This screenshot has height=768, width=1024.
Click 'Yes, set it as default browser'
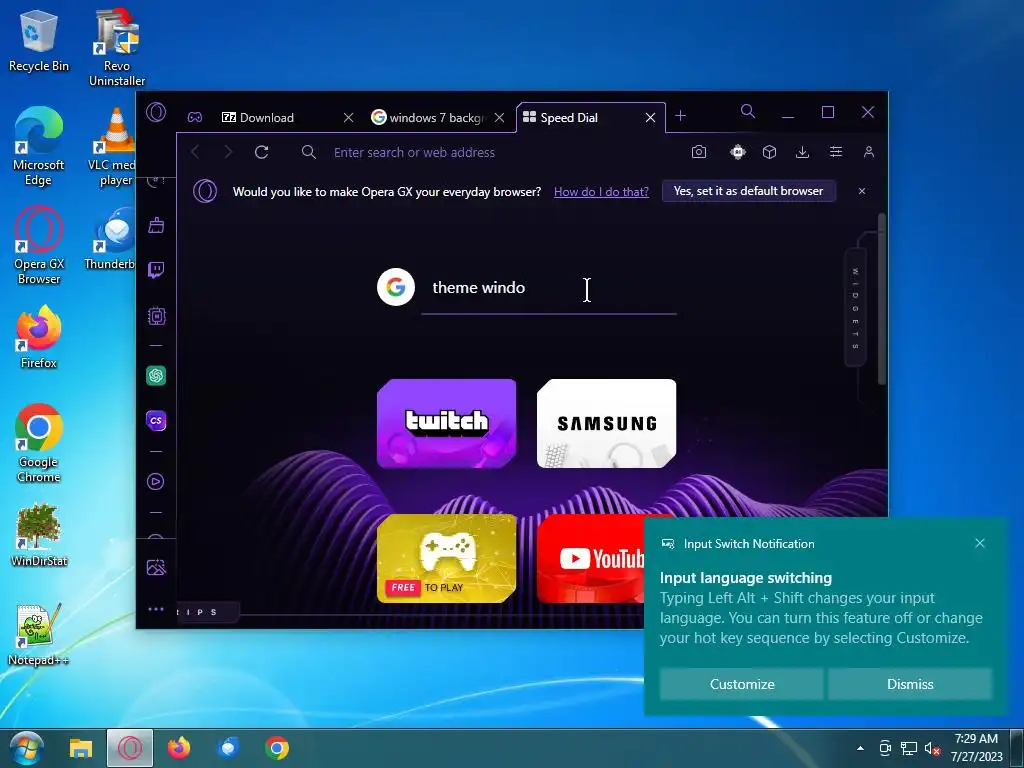748,191
